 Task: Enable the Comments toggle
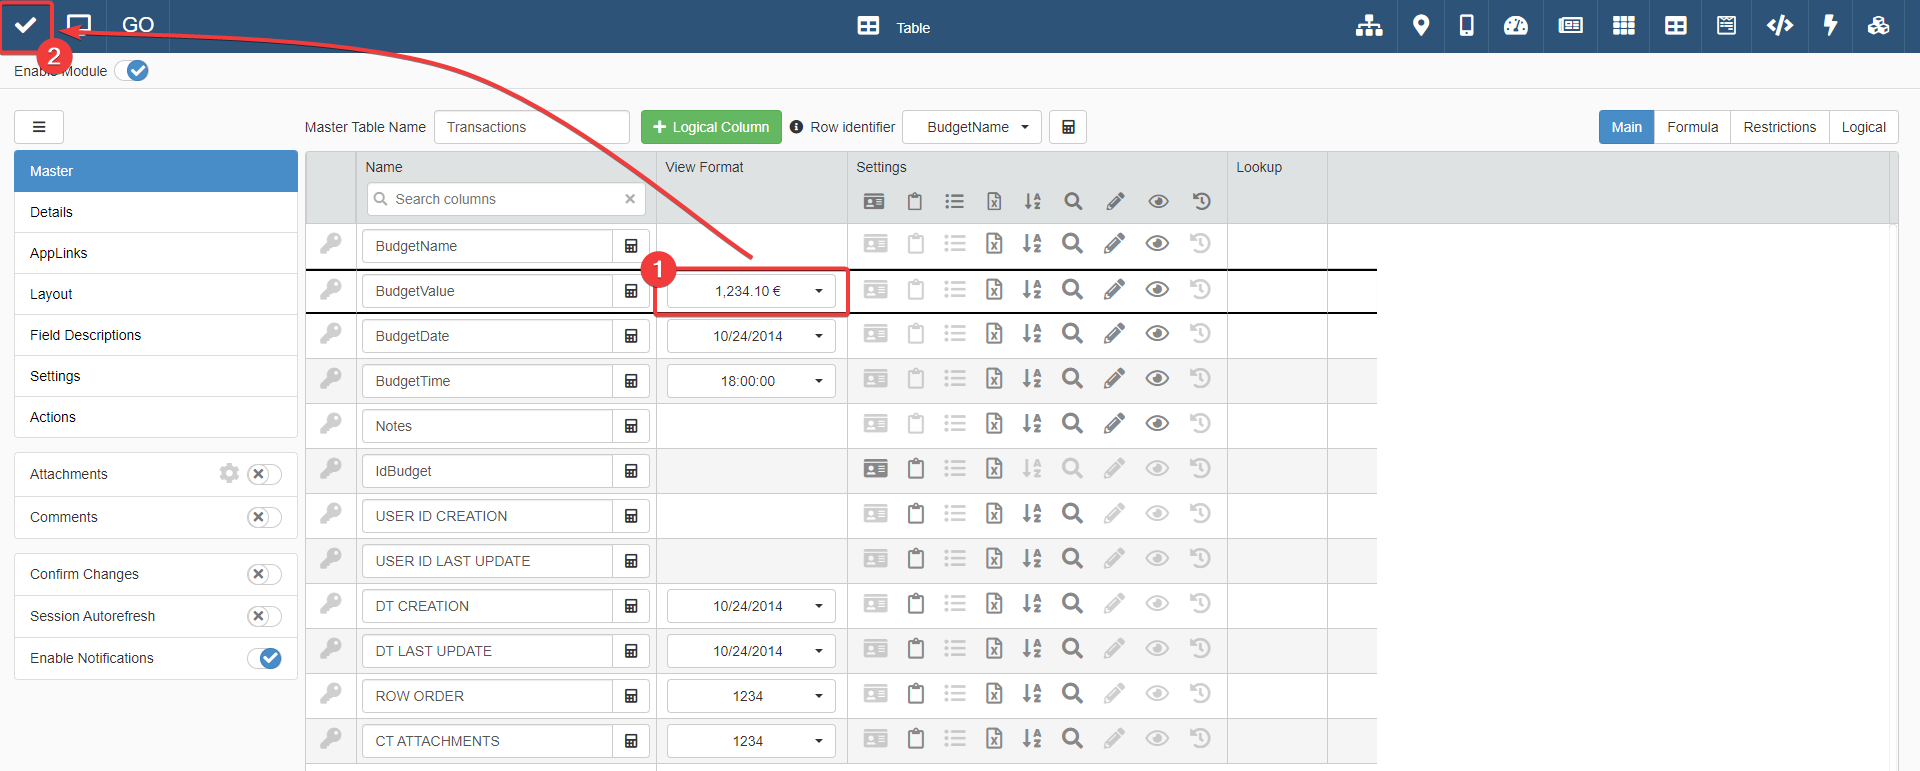[x=264, y=517]
